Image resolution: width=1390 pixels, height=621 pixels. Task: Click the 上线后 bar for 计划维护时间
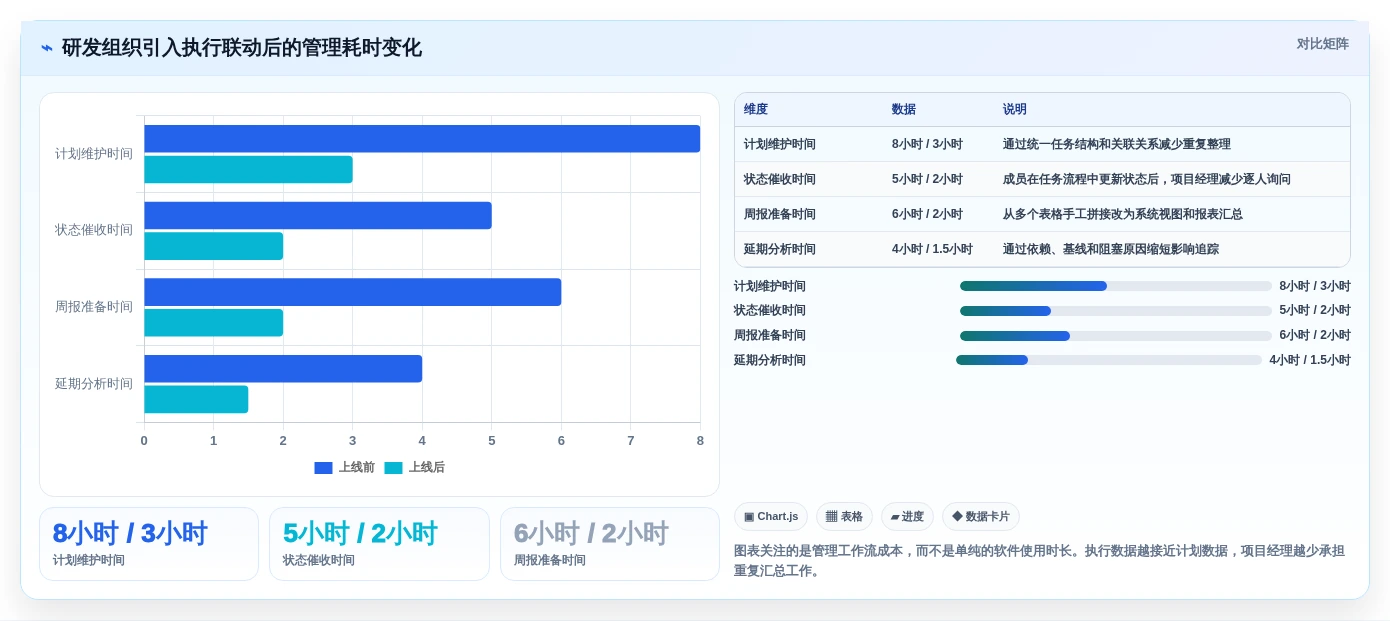point(248,170)
